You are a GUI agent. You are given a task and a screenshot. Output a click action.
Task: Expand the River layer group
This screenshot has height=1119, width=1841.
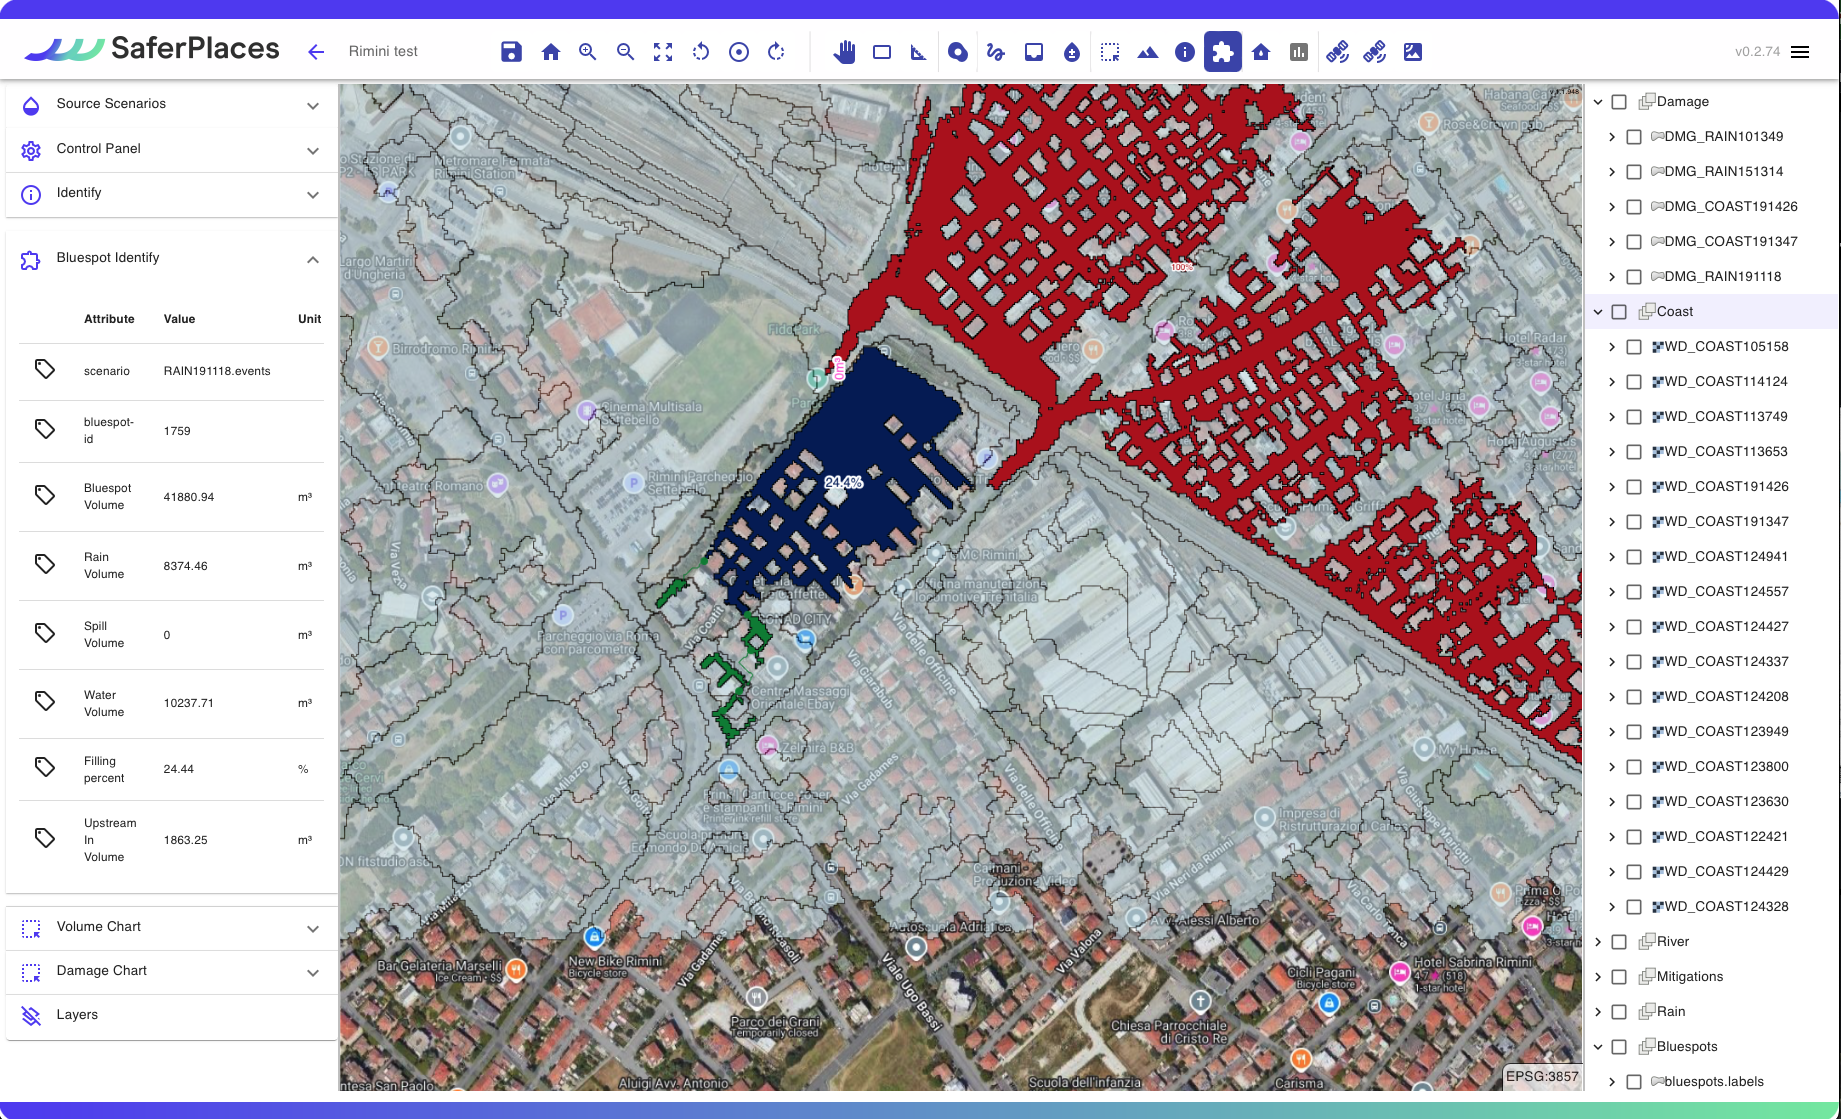click(x=1598, y=942)
